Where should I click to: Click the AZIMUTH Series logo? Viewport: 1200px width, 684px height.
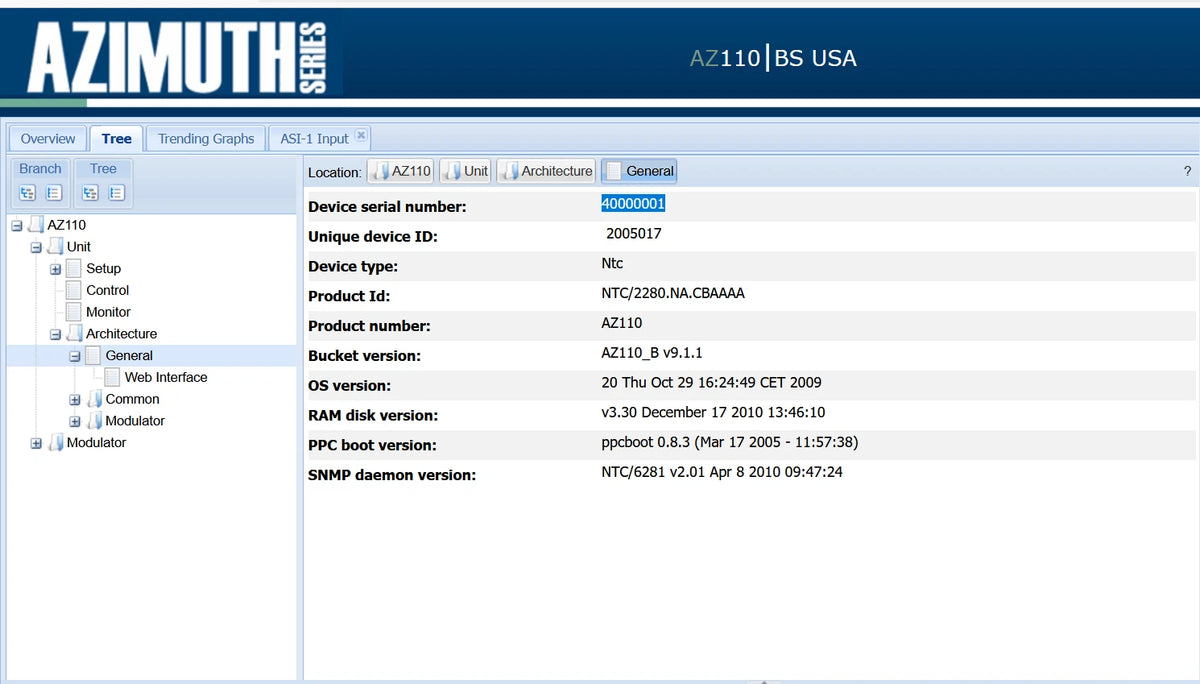(x=177, y=57)
